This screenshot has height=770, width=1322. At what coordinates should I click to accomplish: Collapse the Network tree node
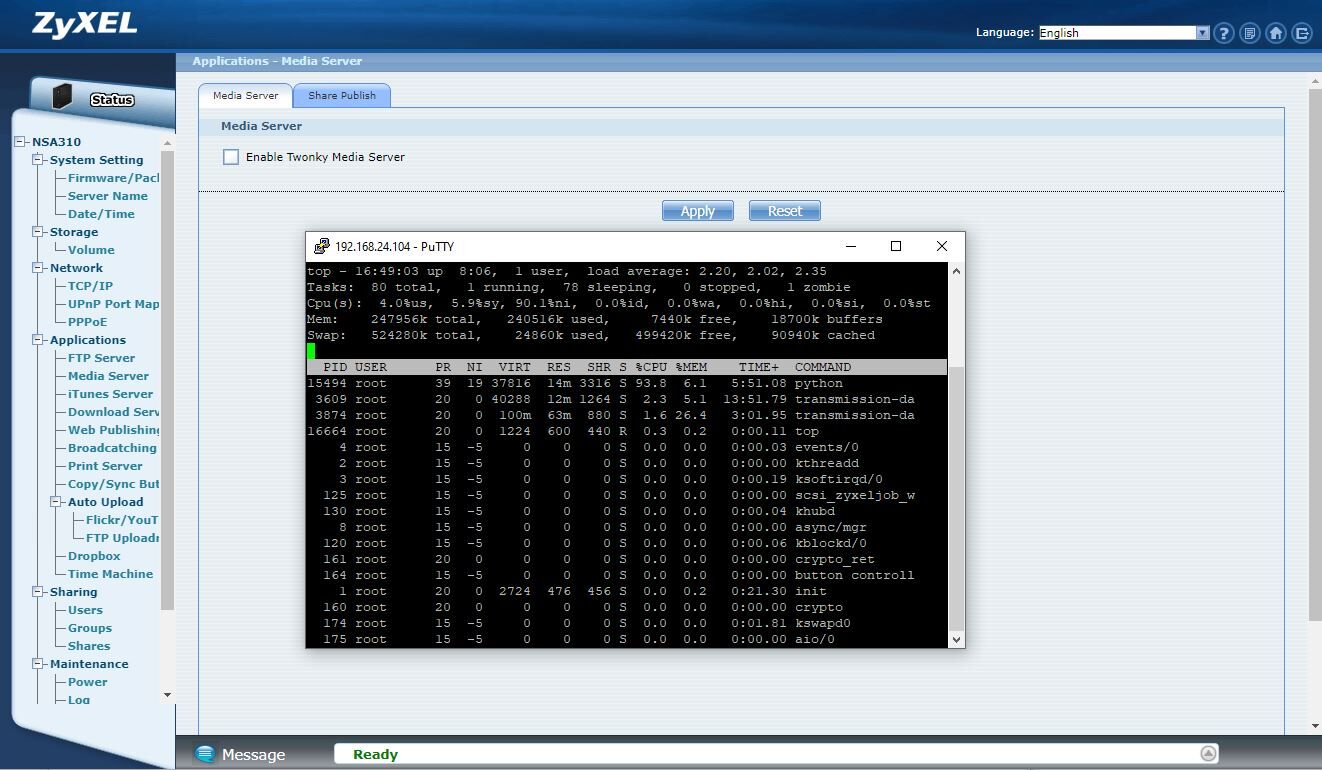(39, 268)
